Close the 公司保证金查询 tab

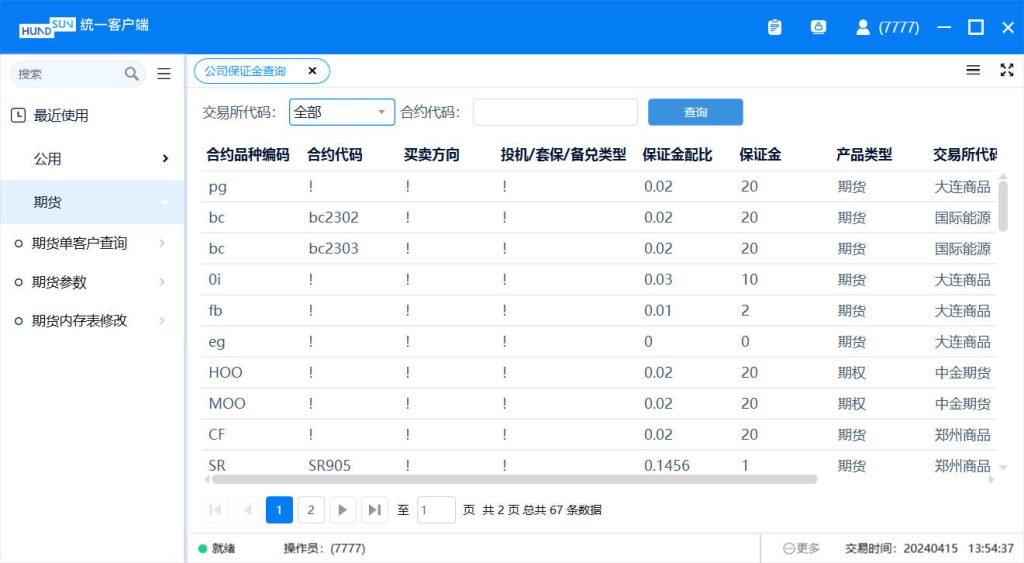pos(312,71)
